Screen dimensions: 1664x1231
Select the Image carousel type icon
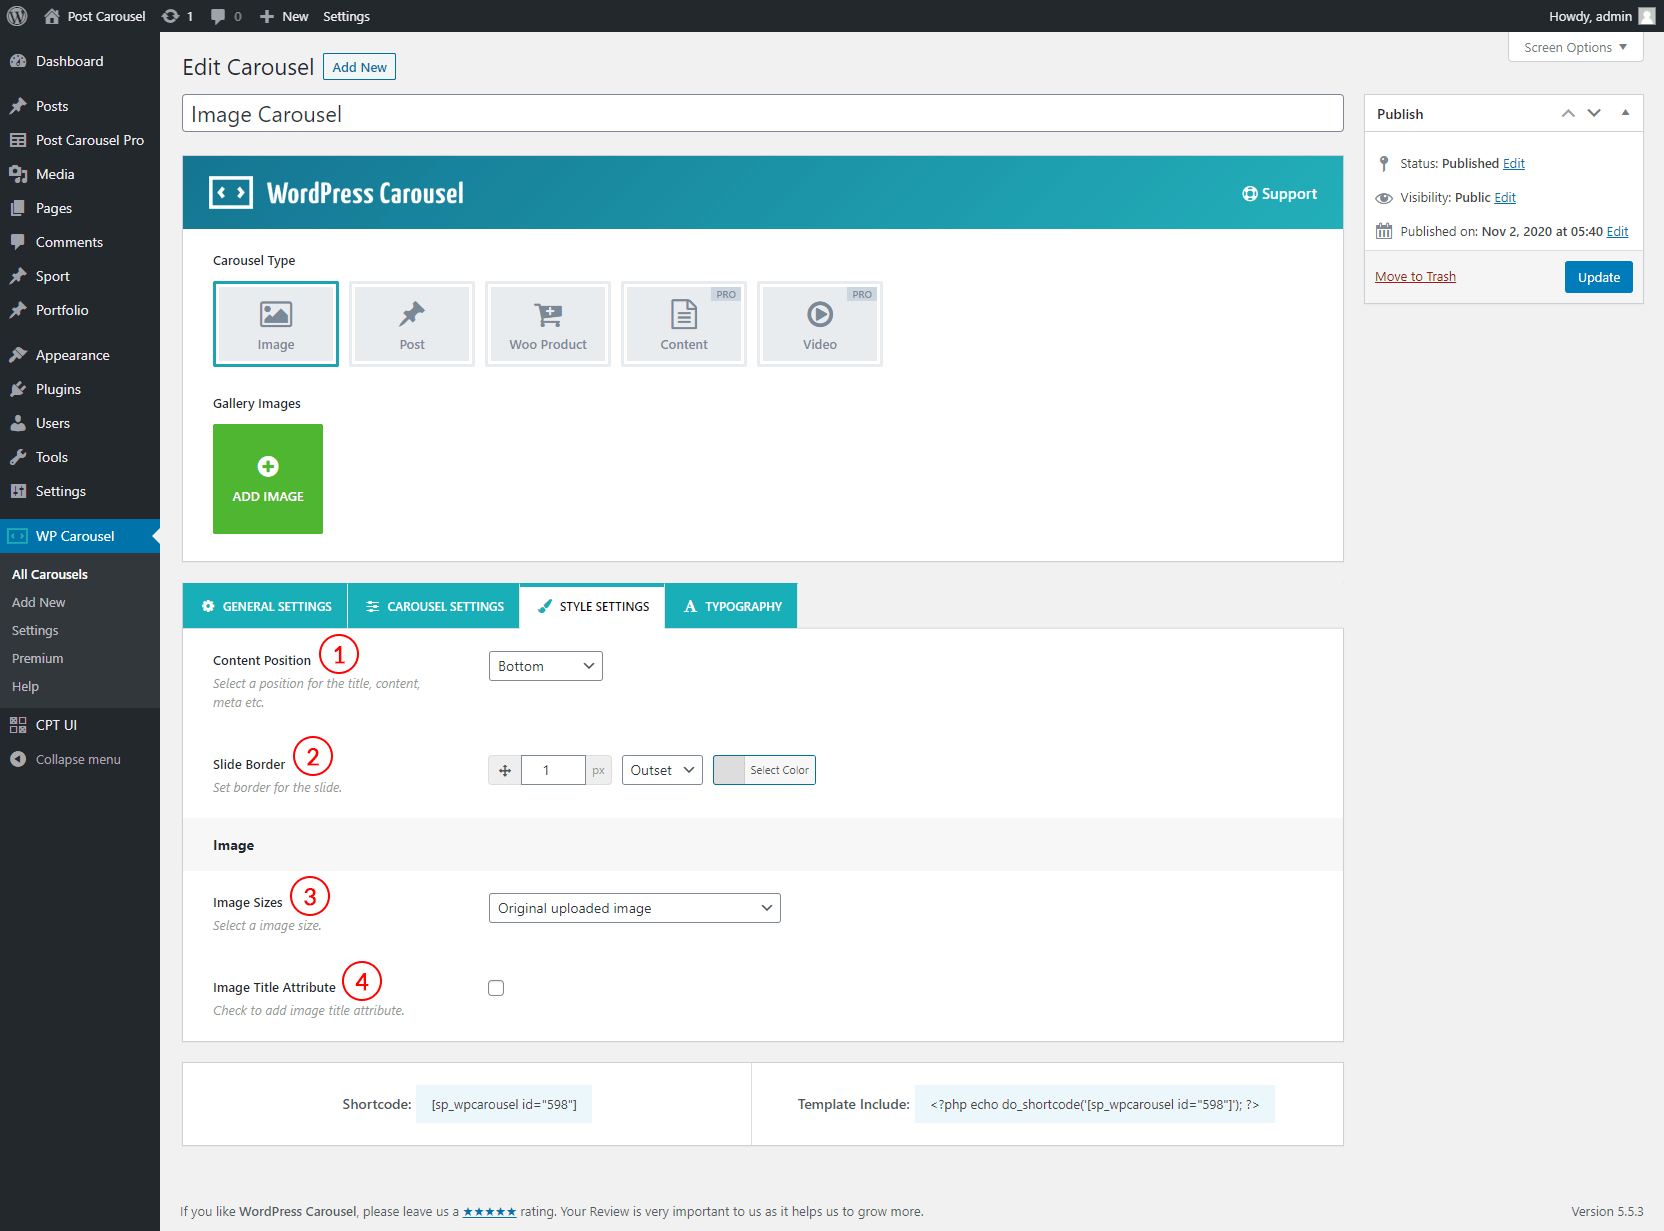click(x=275, y=315)
